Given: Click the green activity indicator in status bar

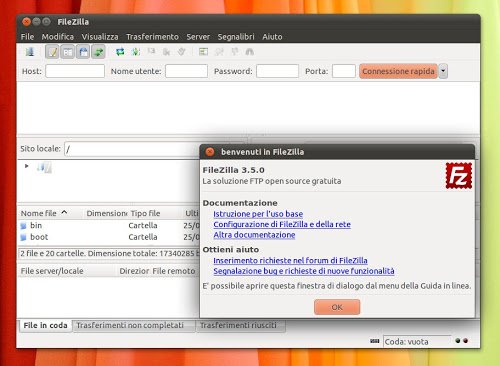Looking at the screenshot, I should 458,340.
